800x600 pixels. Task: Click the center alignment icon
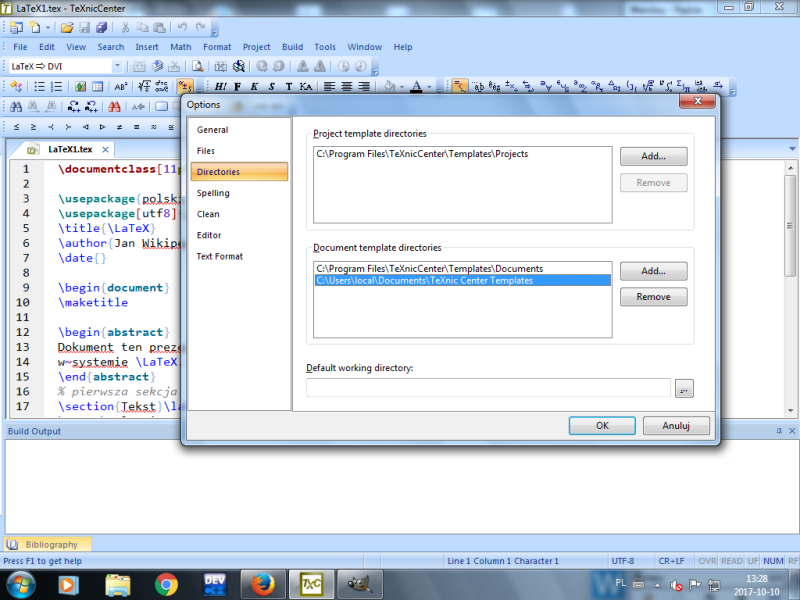(x=346, y=86)
